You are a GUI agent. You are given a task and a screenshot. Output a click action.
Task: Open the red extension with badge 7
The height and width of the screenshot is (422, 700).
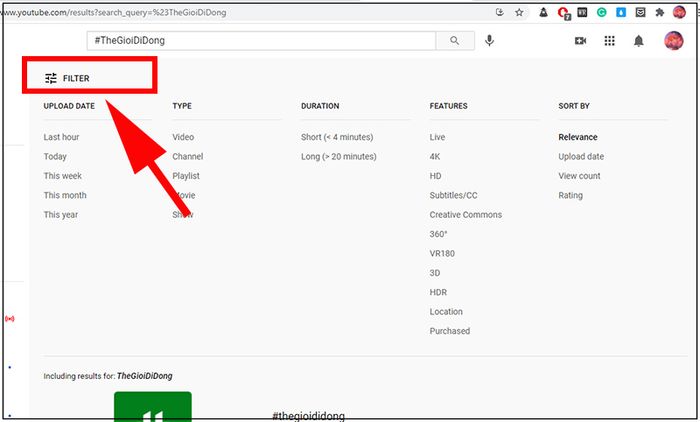tap(564, 13)
